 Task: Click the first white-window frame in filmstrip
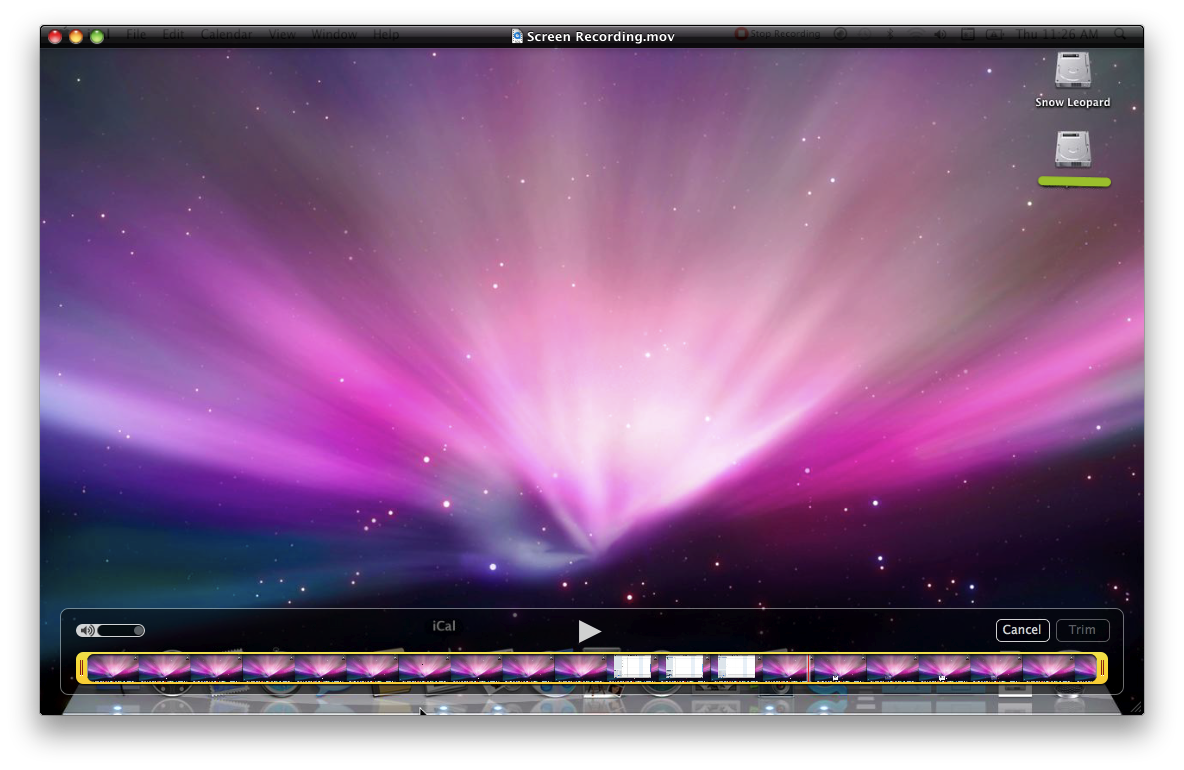coord(632,667)
